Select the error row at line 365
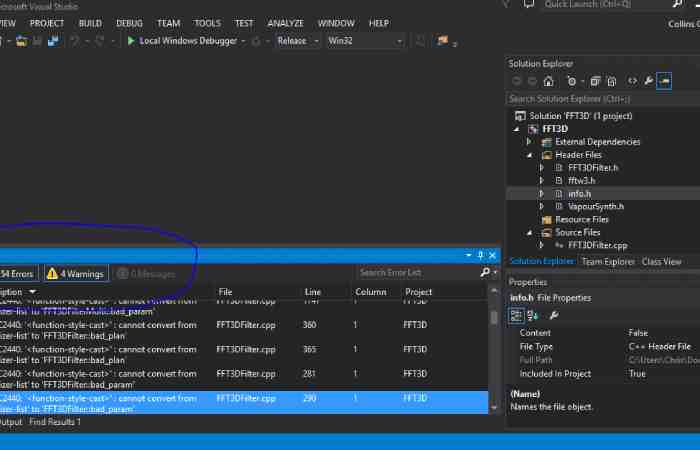The height and width of the screenshot is (450, 700). (244, 354)
